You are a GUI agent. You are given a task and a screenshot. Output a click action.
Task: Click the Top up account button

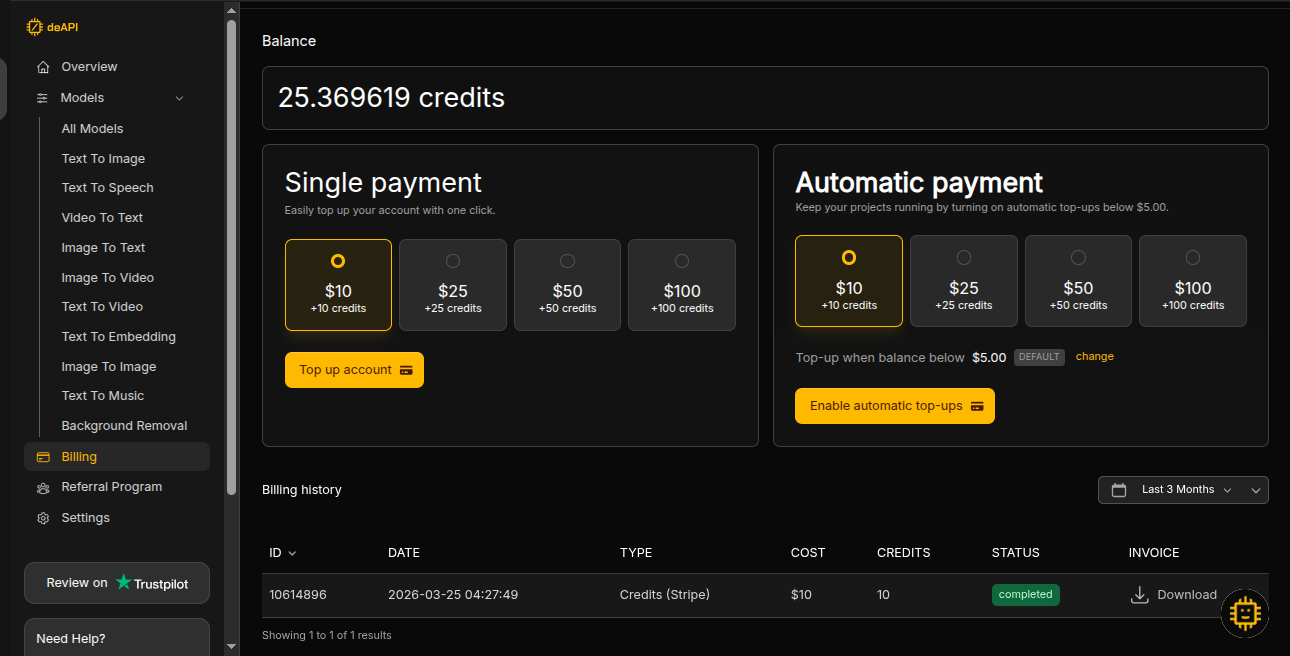(354, 370)
